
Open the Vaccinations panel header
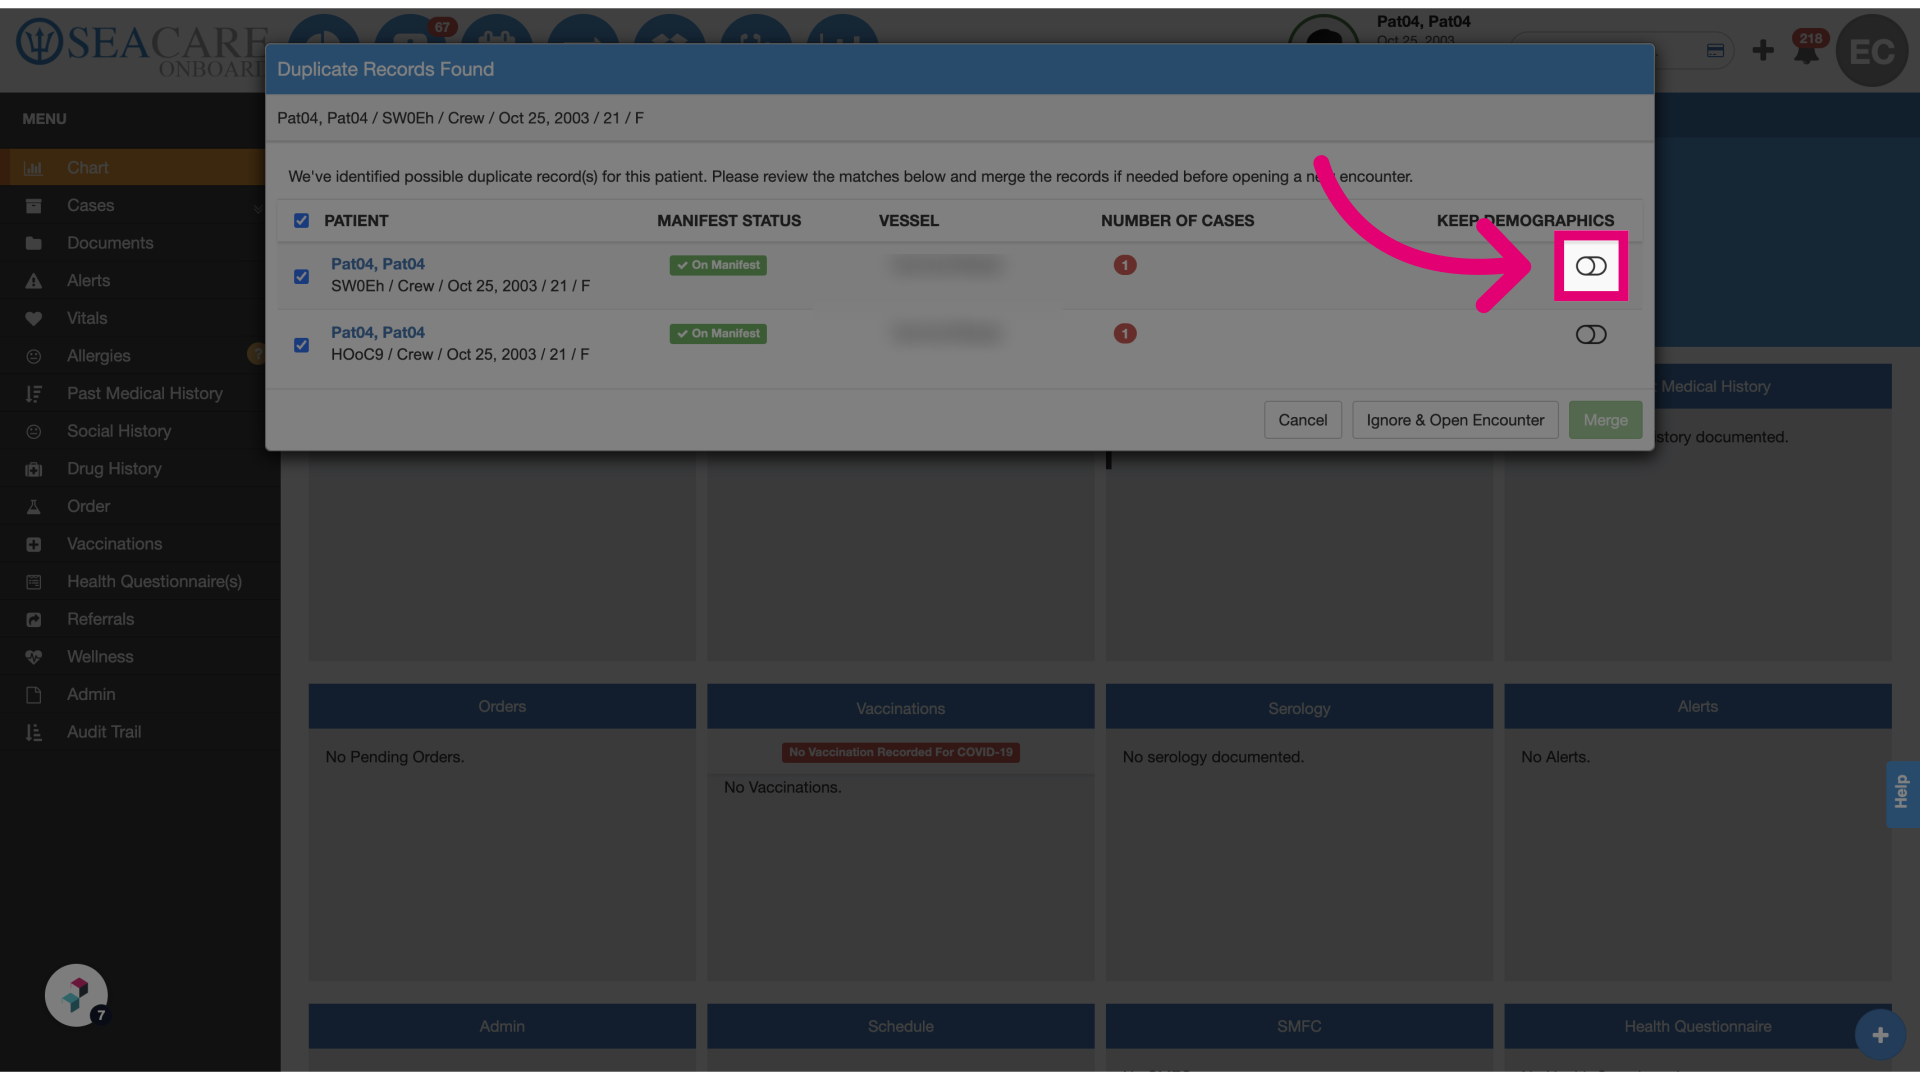click(x=900, y=708)
